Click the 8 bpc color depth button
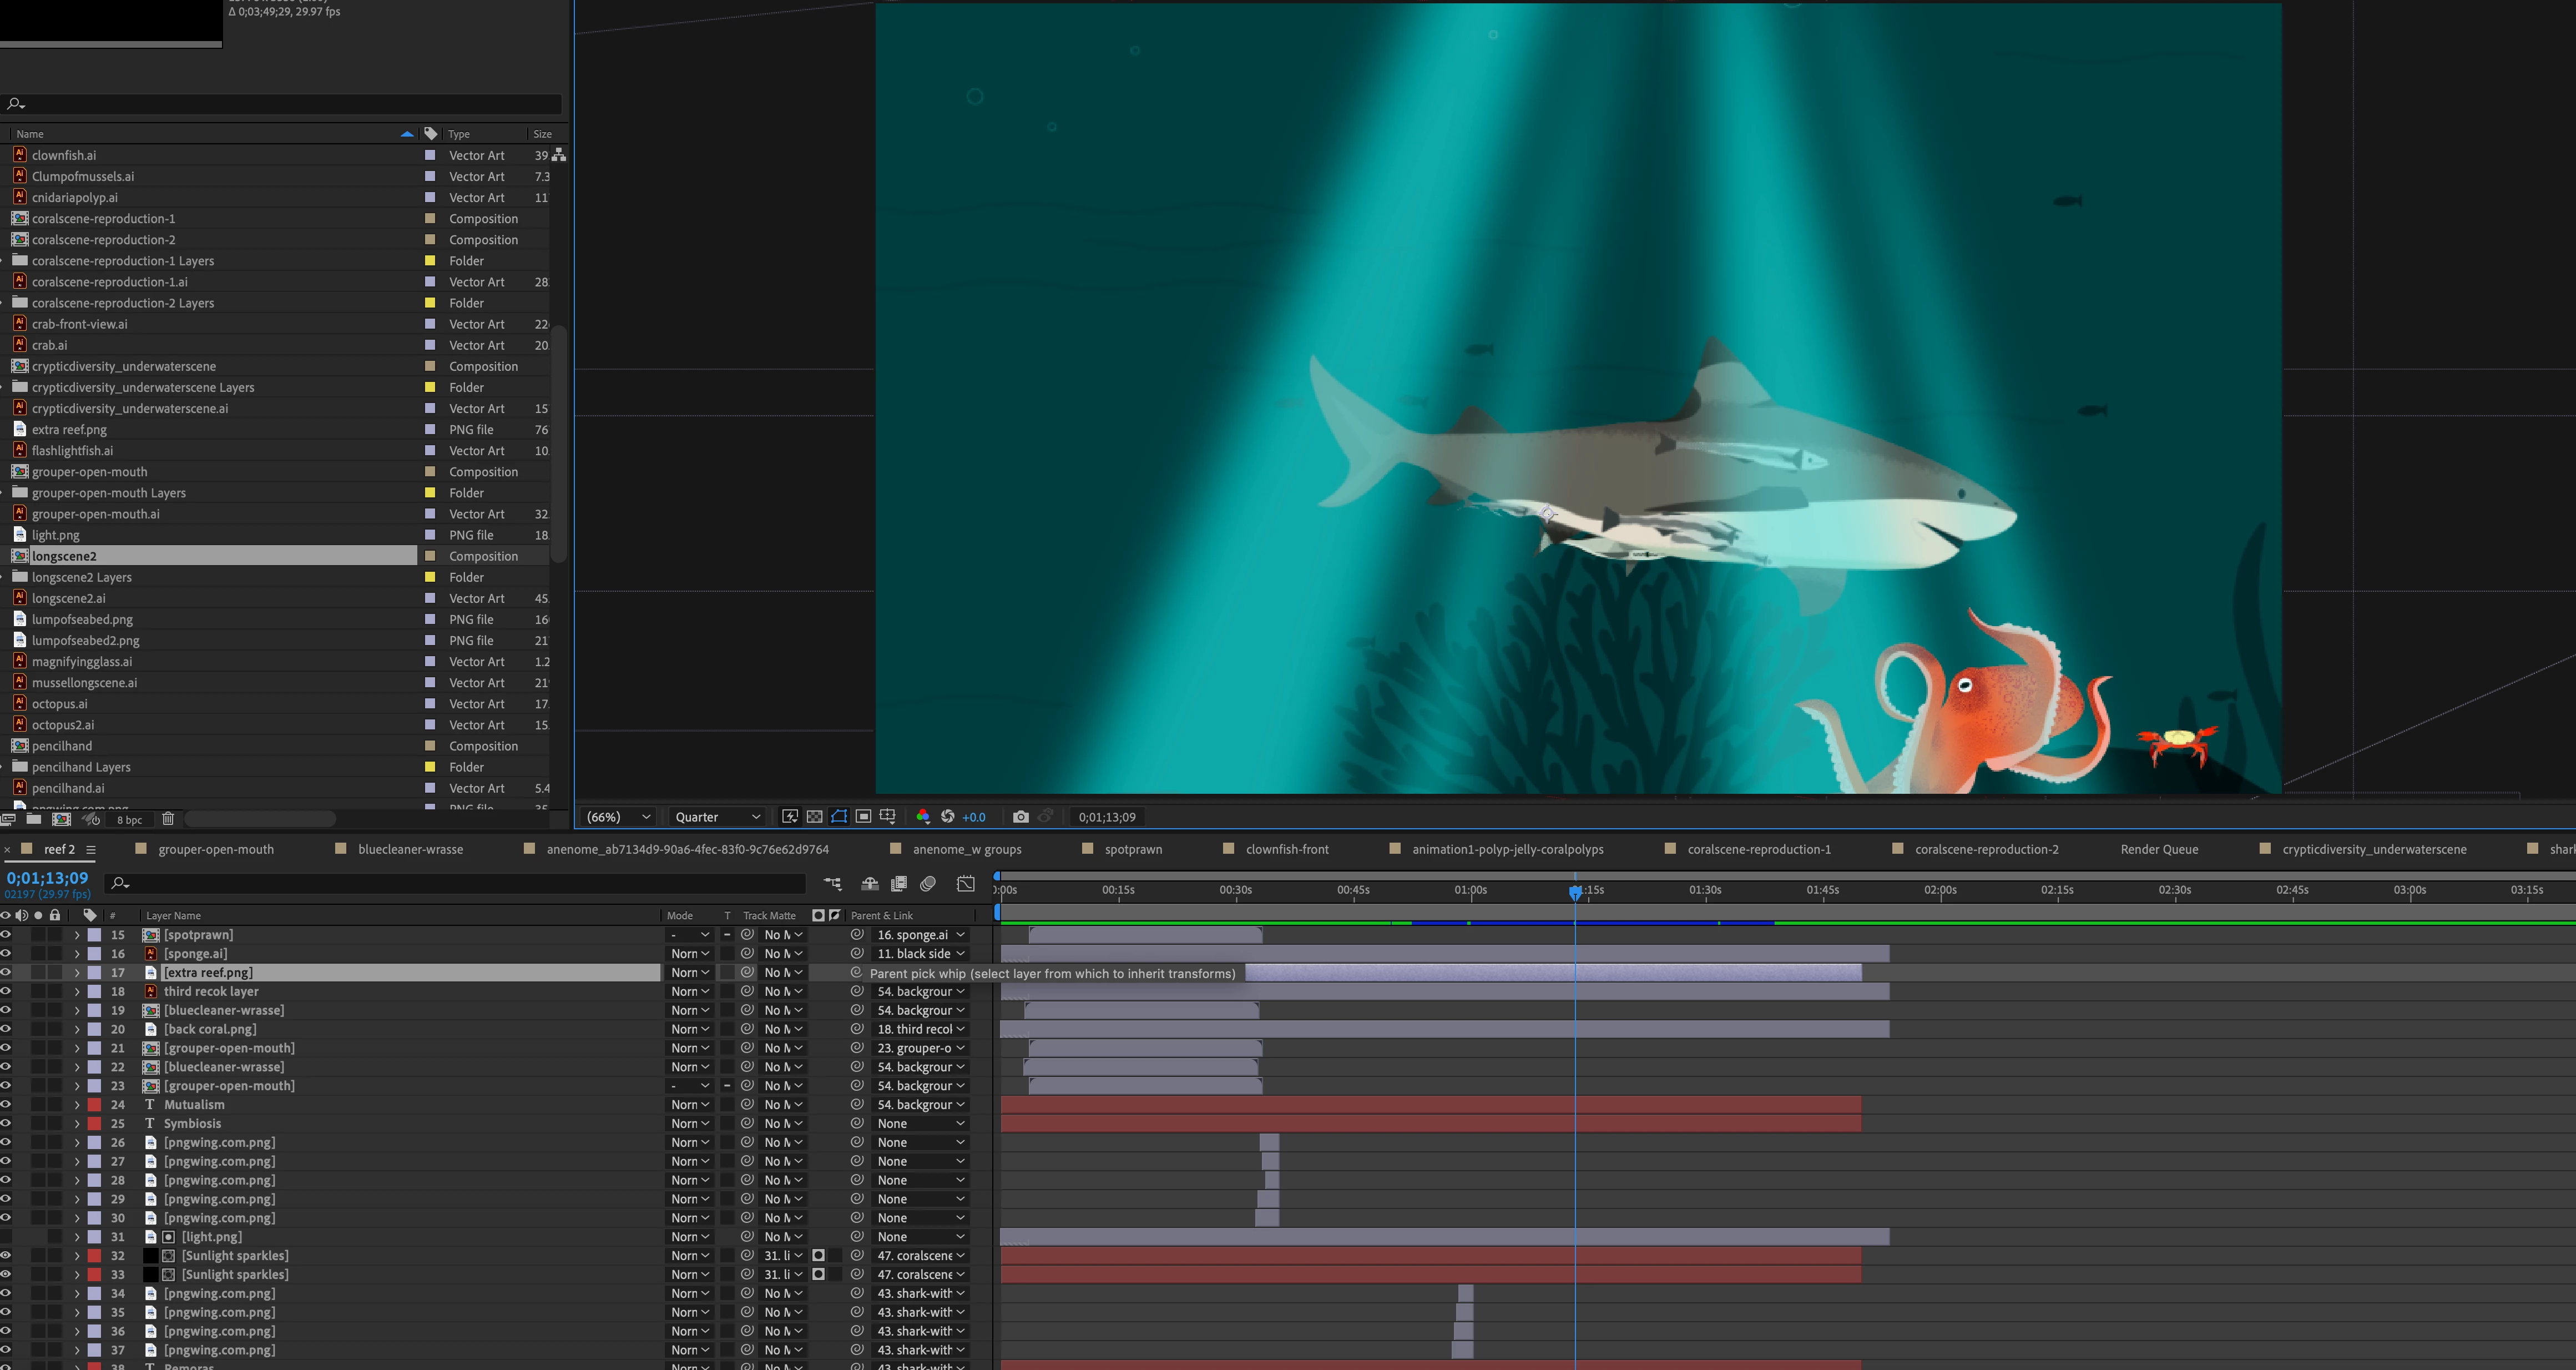Image resolution: width=2576 pixels, height=1370 pixels. [x=129, y=820]
